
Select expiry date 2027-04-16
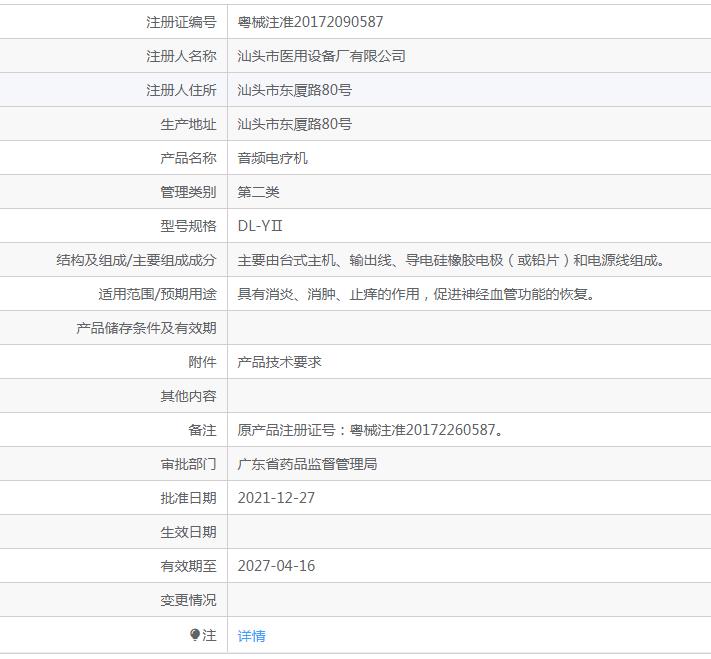pyautogui.click(x=276, y=566)
